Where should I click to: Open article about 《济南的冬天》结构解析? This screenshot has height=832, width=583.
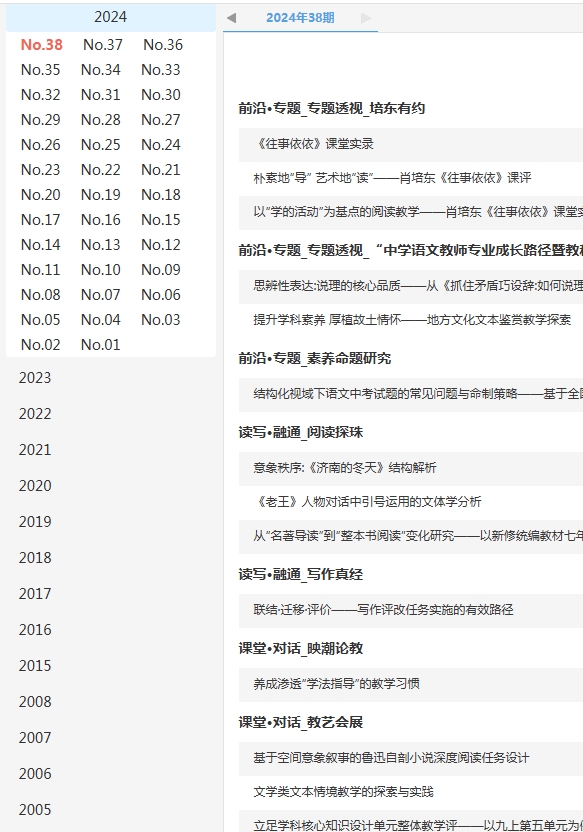(x=345, y=467)
